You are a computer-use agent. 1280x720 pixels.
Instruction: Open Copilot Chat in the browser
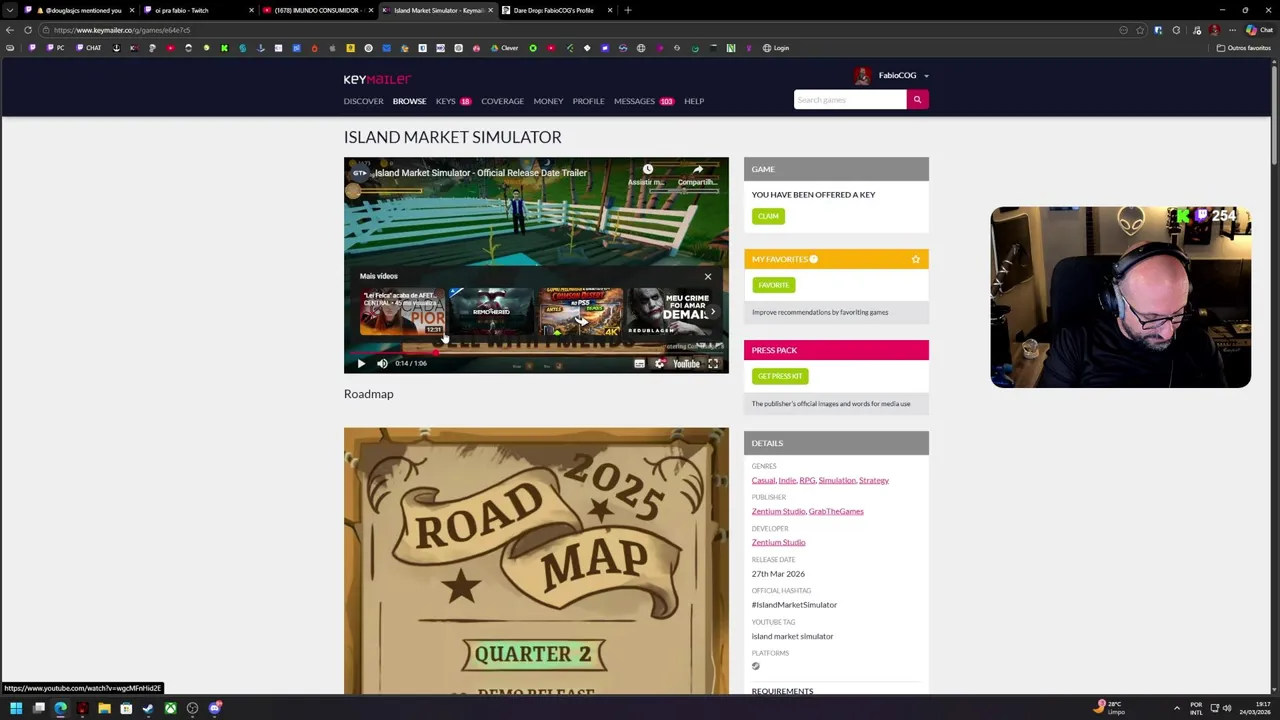(x=1260, y=30)
